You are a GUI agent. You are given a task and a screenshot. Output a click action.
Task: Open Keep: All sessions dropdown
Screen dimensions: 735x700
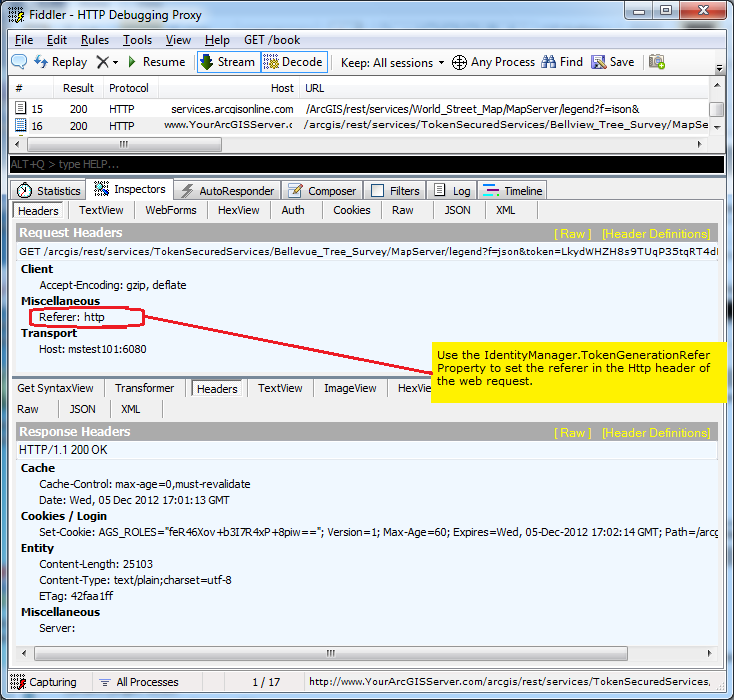392,62
